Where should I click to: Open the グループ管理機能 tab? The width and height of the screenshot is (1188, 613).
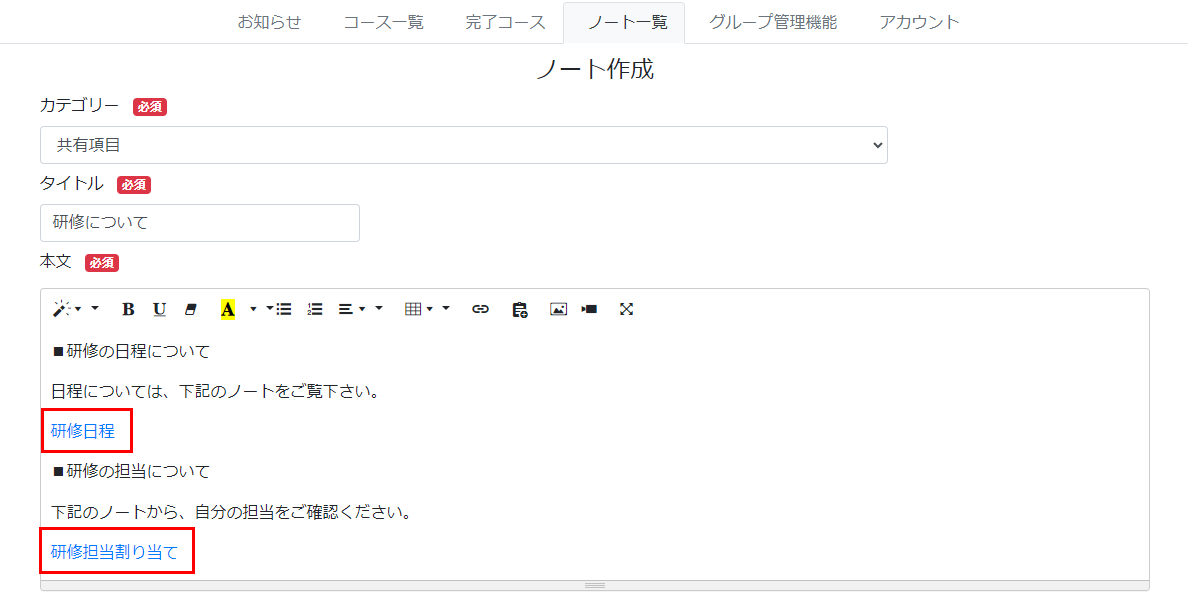click(x=772, y=22)
